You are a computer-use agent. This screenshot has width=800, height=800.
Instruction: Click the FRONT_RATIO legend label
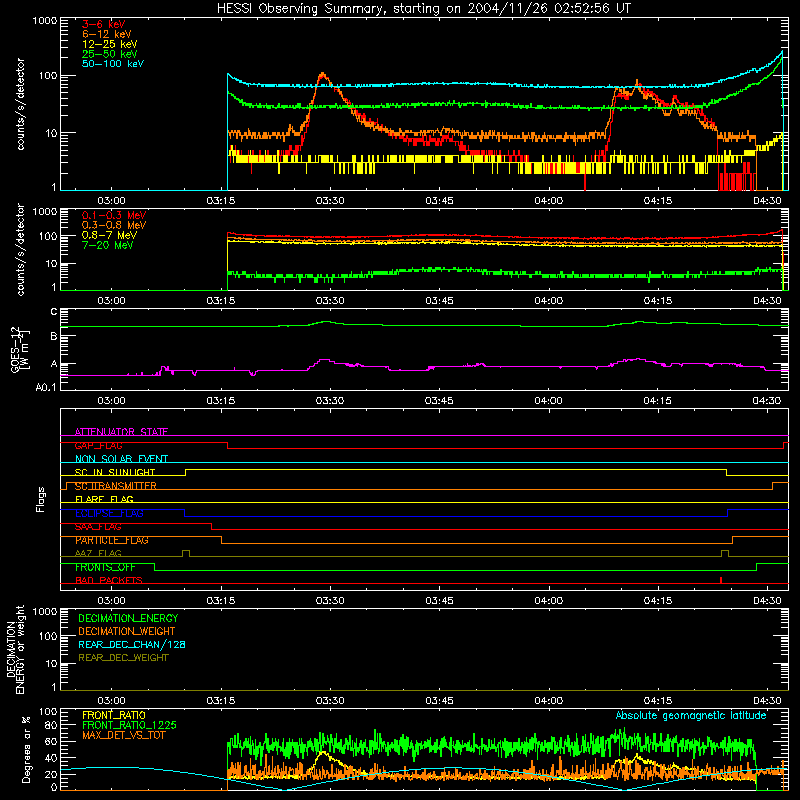(x=114, y=715)
